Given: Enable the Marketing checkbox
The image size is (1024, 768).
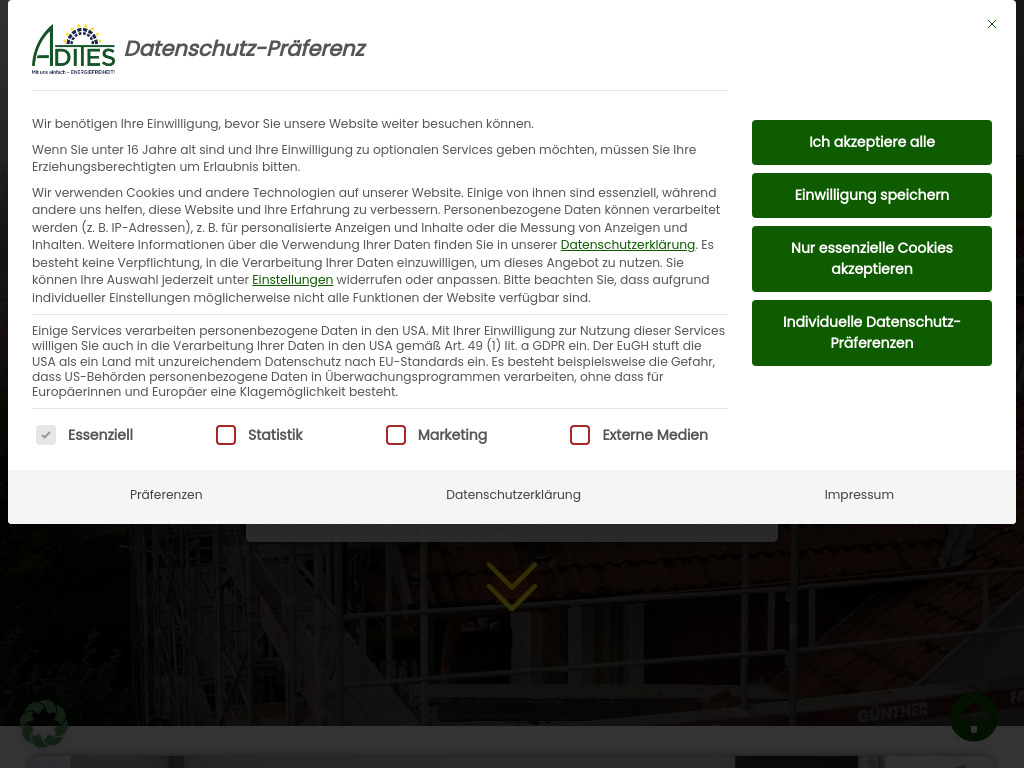Looking at the screenshot, I should [396, 435].
